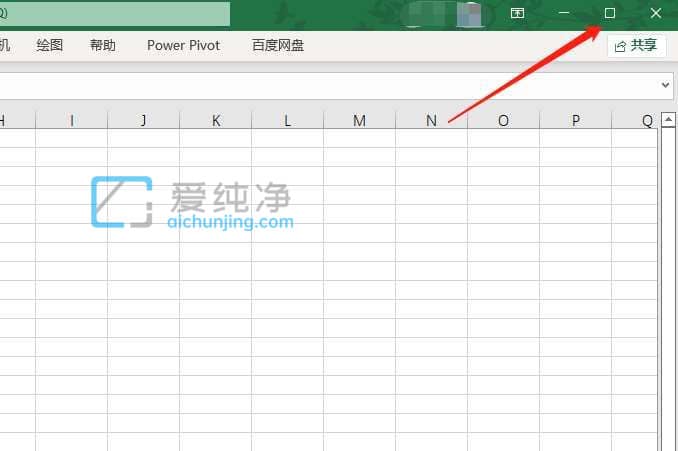Click the vertical scrollbar up arrow

click(x=668, y=119)
